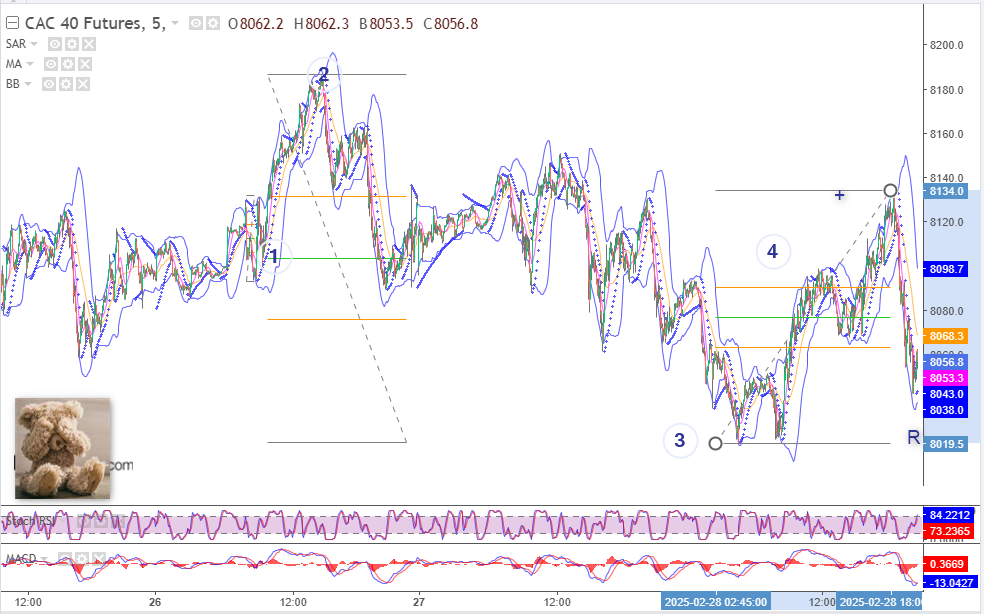The image size is (984, 614).
Task: Click the R letter near the price axis
Action: pos(914,438)
